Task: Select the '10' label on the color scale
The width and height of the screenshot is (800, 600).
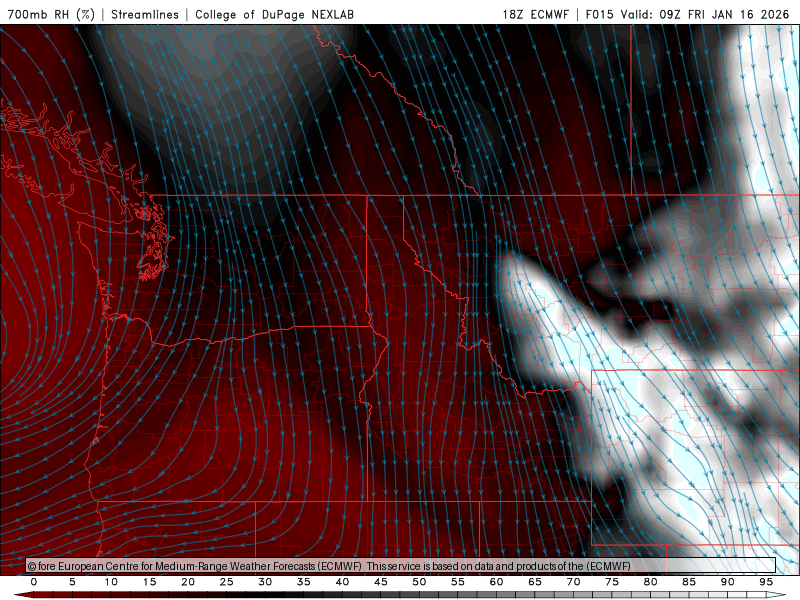Action: tap(111, 582)
